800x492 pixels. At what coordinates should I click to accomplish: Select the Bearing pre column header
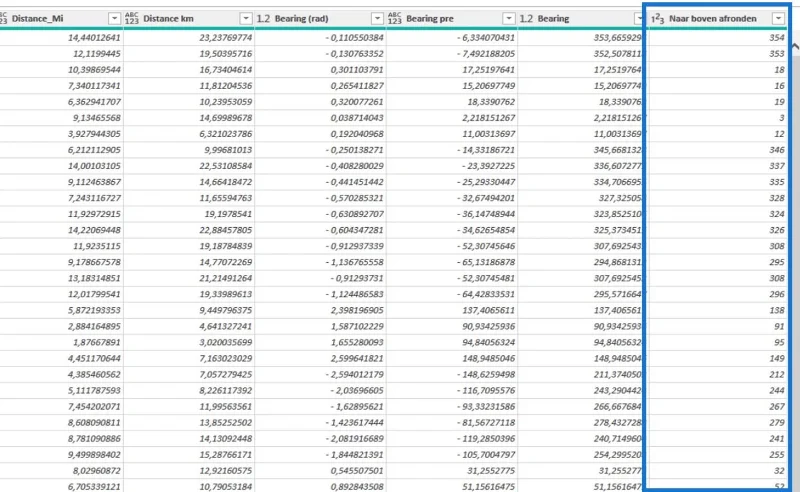click(x=430, y=18)
